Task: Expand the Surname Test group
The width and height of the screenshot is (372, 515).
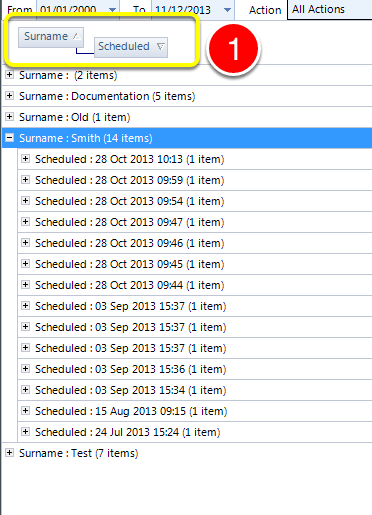Action: [x=9, y=453]
